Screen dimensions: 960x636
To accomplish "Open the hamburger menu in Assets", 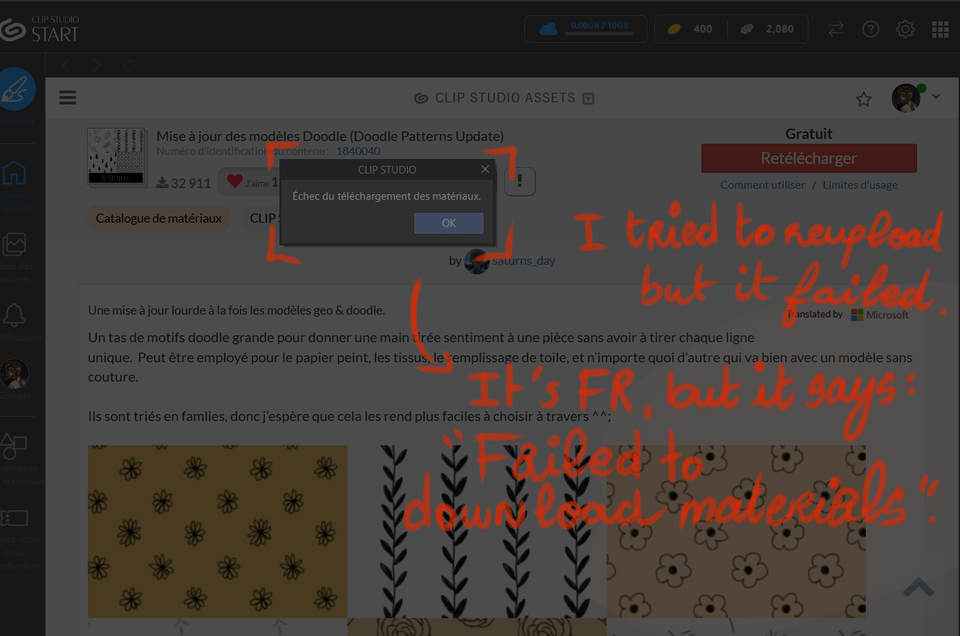I will click(68, 97).
